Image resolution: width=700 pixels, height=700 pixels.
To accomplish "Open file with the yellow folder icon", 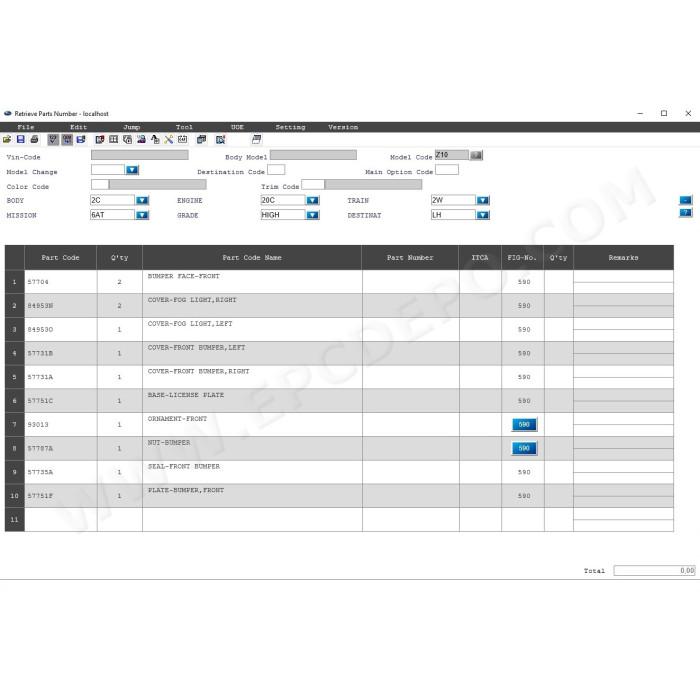I will (x=7, y=140).
